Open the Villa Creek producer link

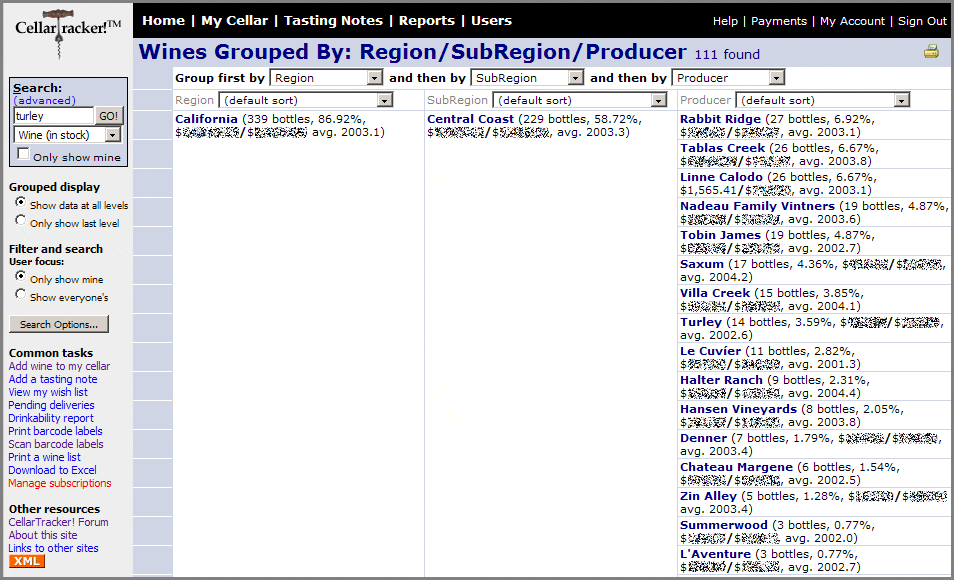coord(715,293)
